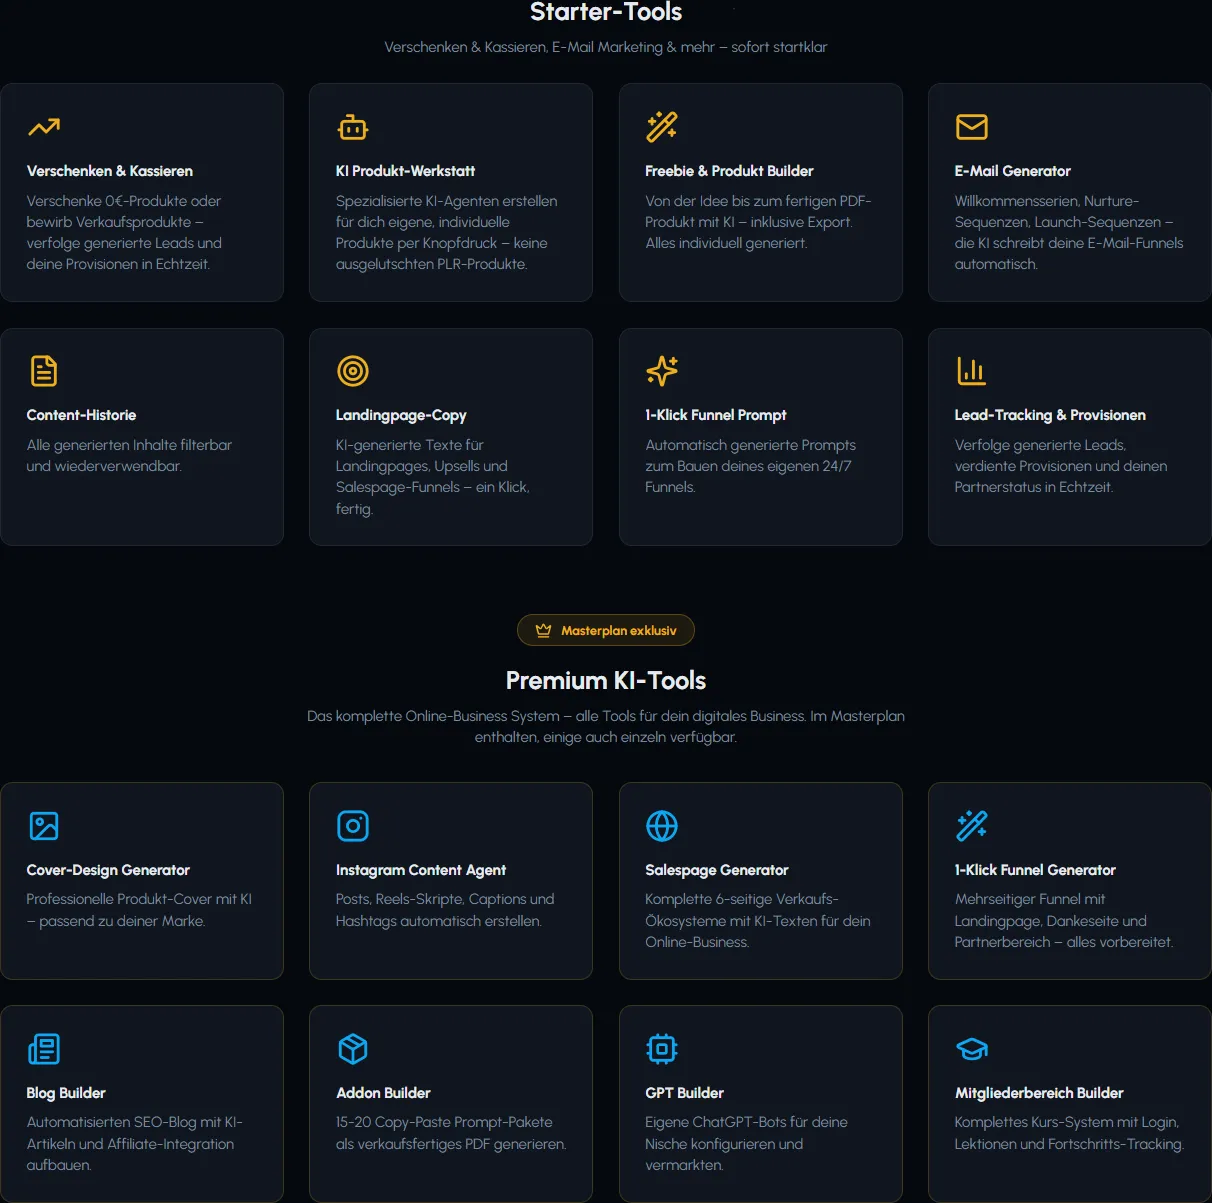Screen dimensions: 1212x1203
Task: Click the target icon of Landingpage-Copy
Action: pyautogui.click(x=353, y=371)
